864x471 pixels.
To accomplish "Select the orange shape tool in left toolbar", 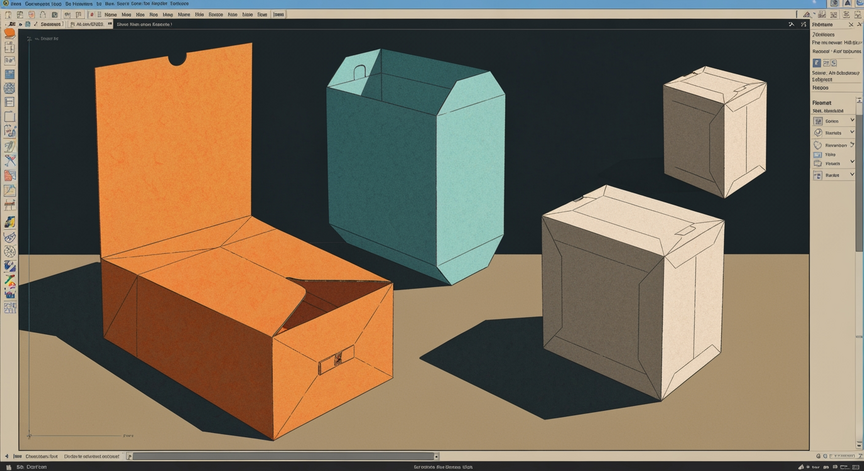I will (x=9, y=33).
